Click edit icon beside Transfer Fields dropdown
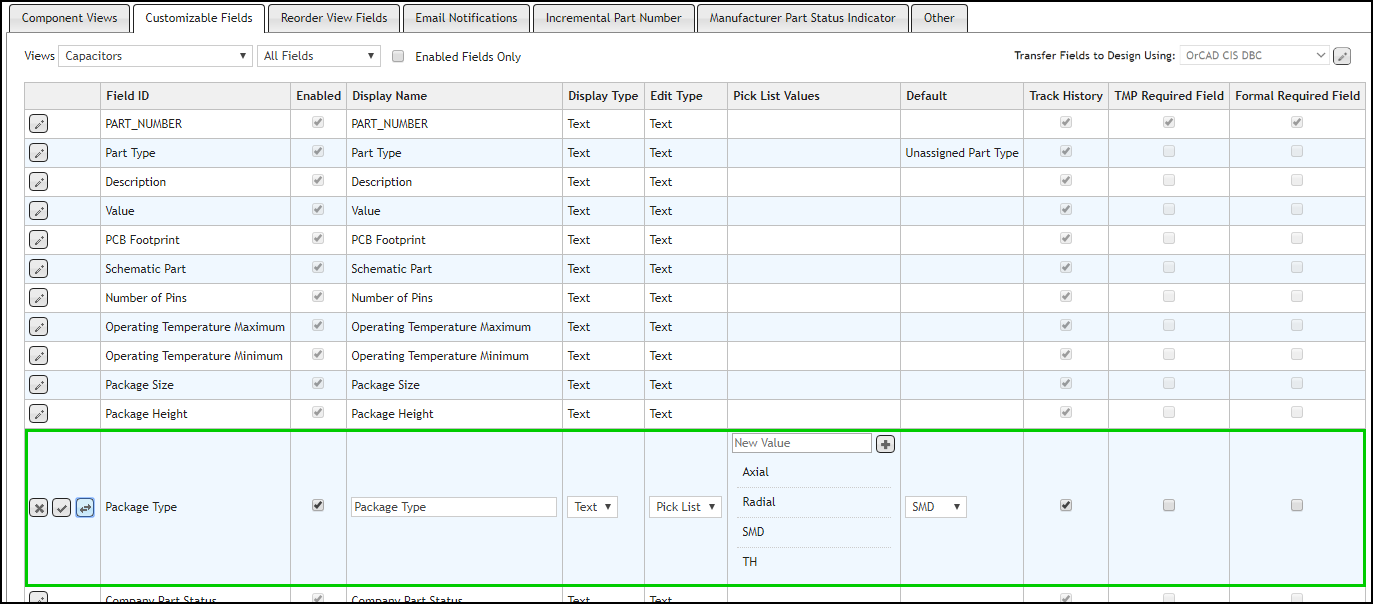The image size is (1373, 604). click(x=1342, y=56)
